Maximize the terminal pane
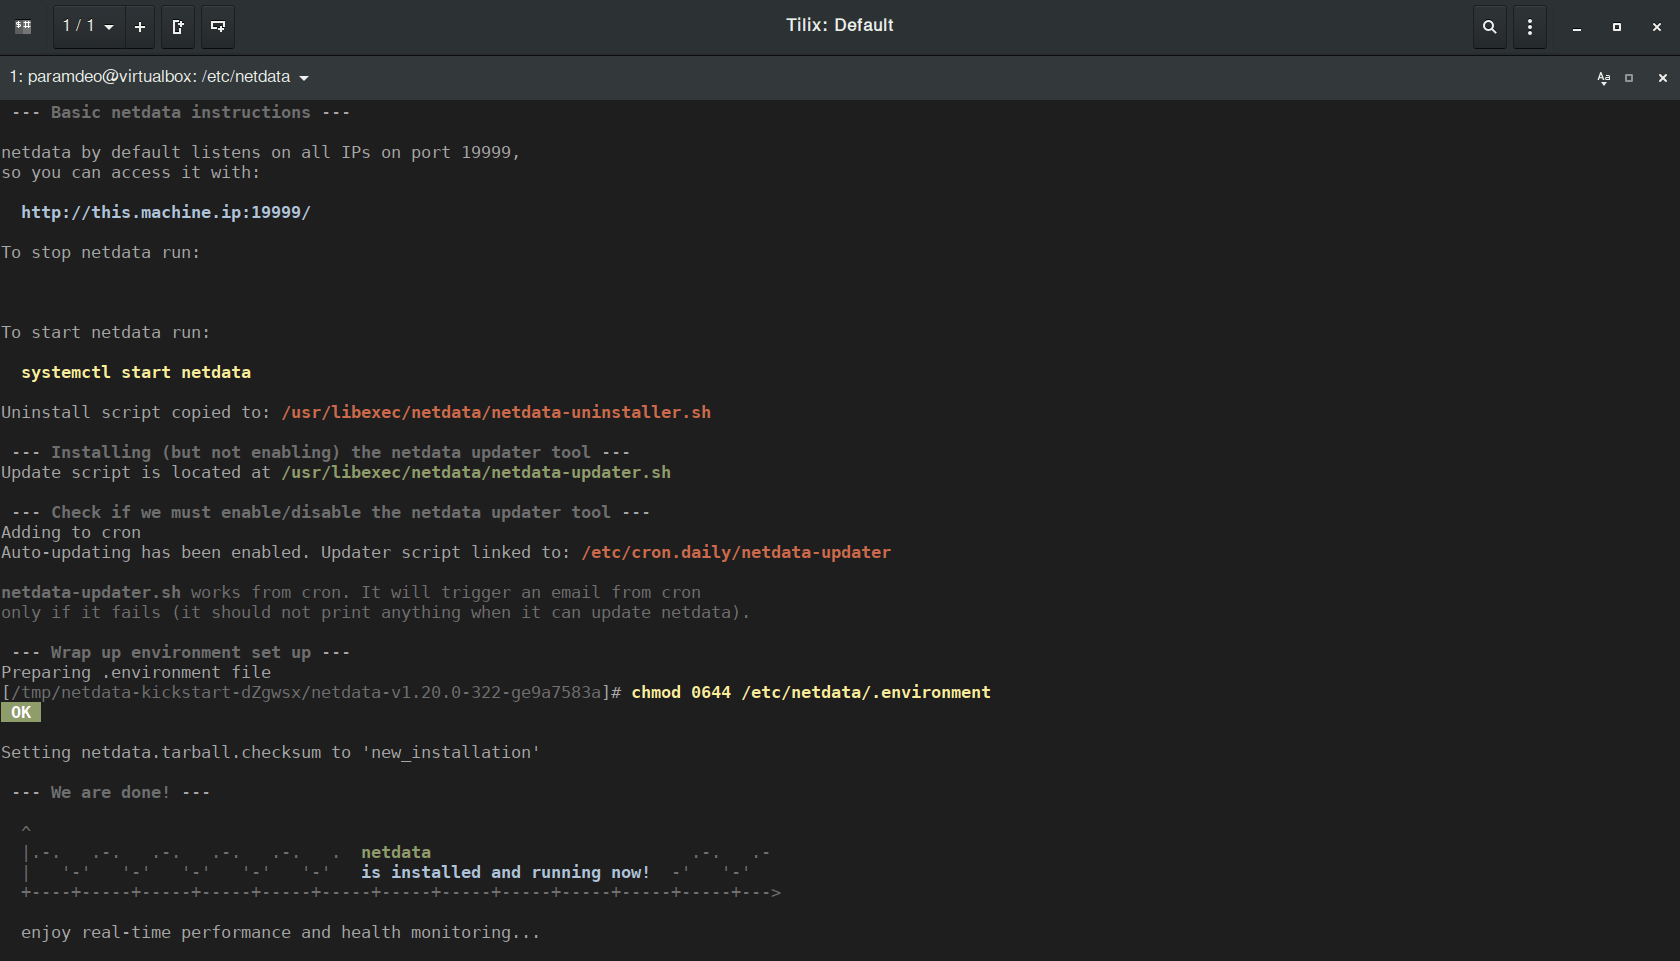Viewport: 1680px width, 961px height. tap(1629, 78)
